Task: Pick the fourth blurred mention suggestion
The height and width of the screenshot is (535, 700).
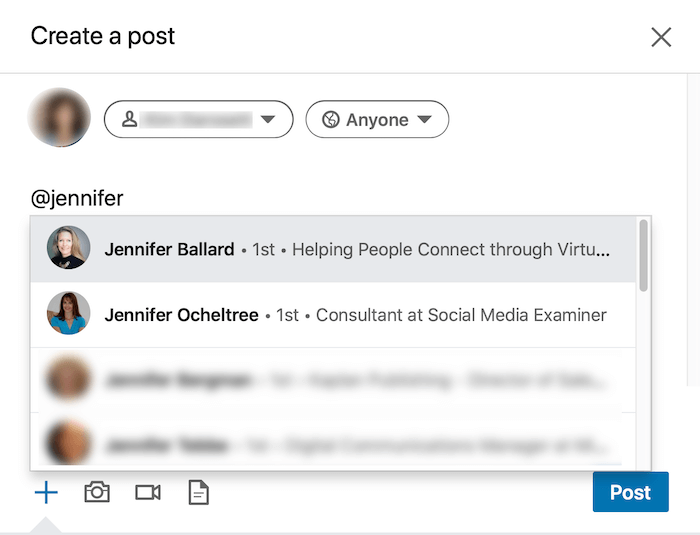Action: tap(330, 442)
